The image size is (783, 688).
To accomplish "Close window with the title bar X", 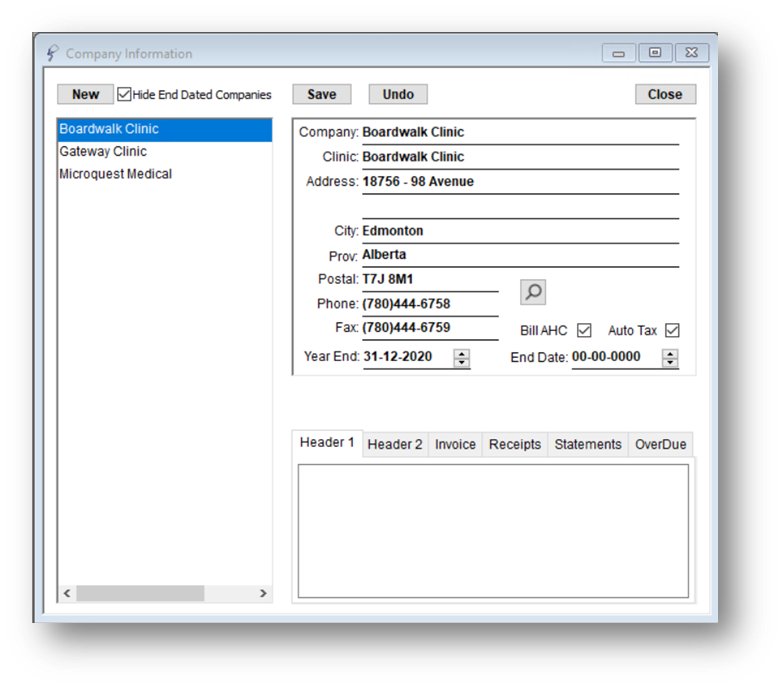I will (692, 53).
